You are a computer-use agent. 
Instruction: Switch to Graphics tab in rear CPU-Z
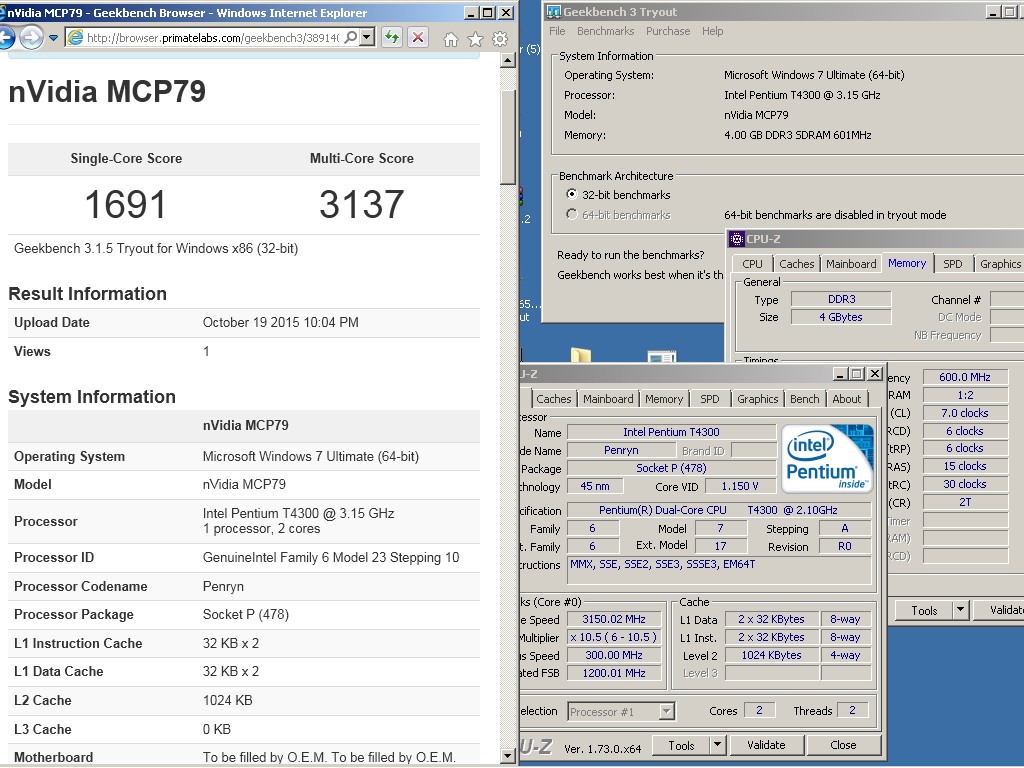point(1000,264)
